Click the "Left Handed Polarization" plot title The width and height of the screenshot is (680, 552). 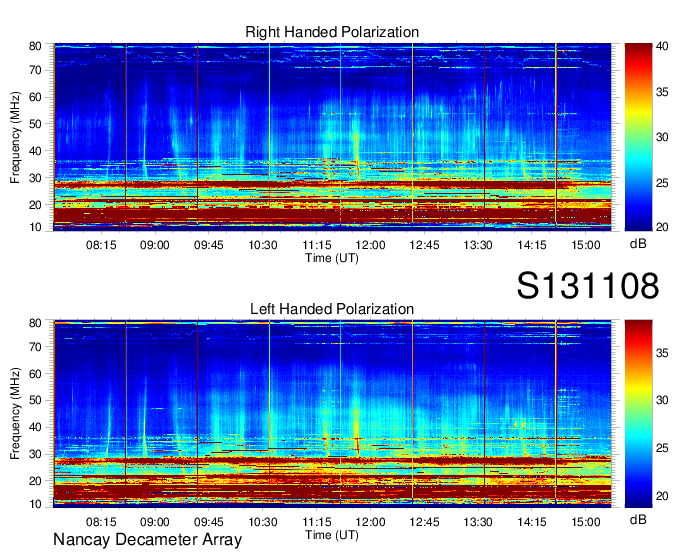[x=332, y=309]
